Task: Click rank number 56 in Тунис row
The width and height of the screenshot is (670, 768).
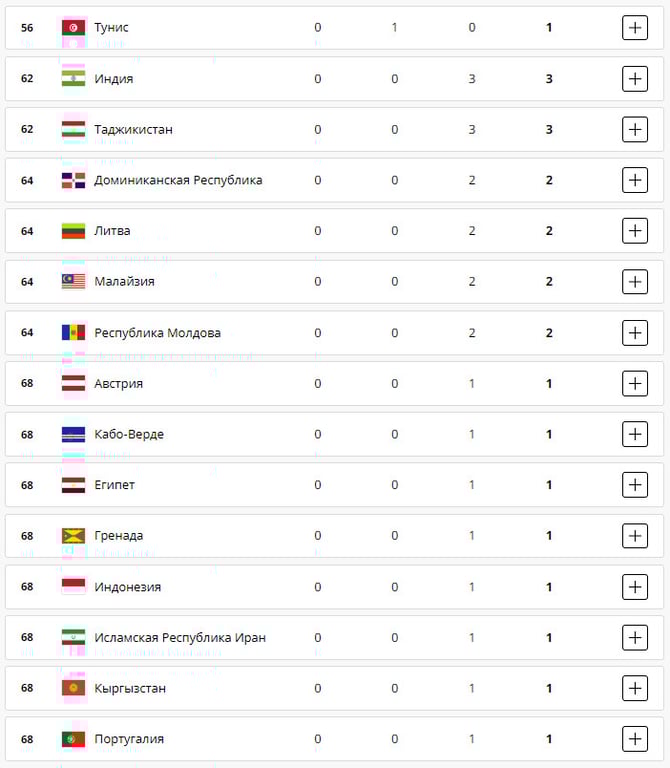Action: [x=27, y=28]
